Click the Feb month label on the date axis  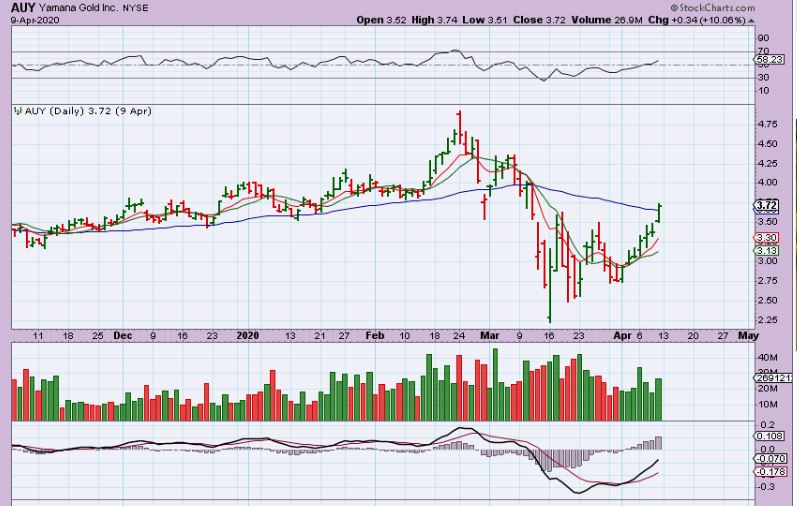click(375, 336)
